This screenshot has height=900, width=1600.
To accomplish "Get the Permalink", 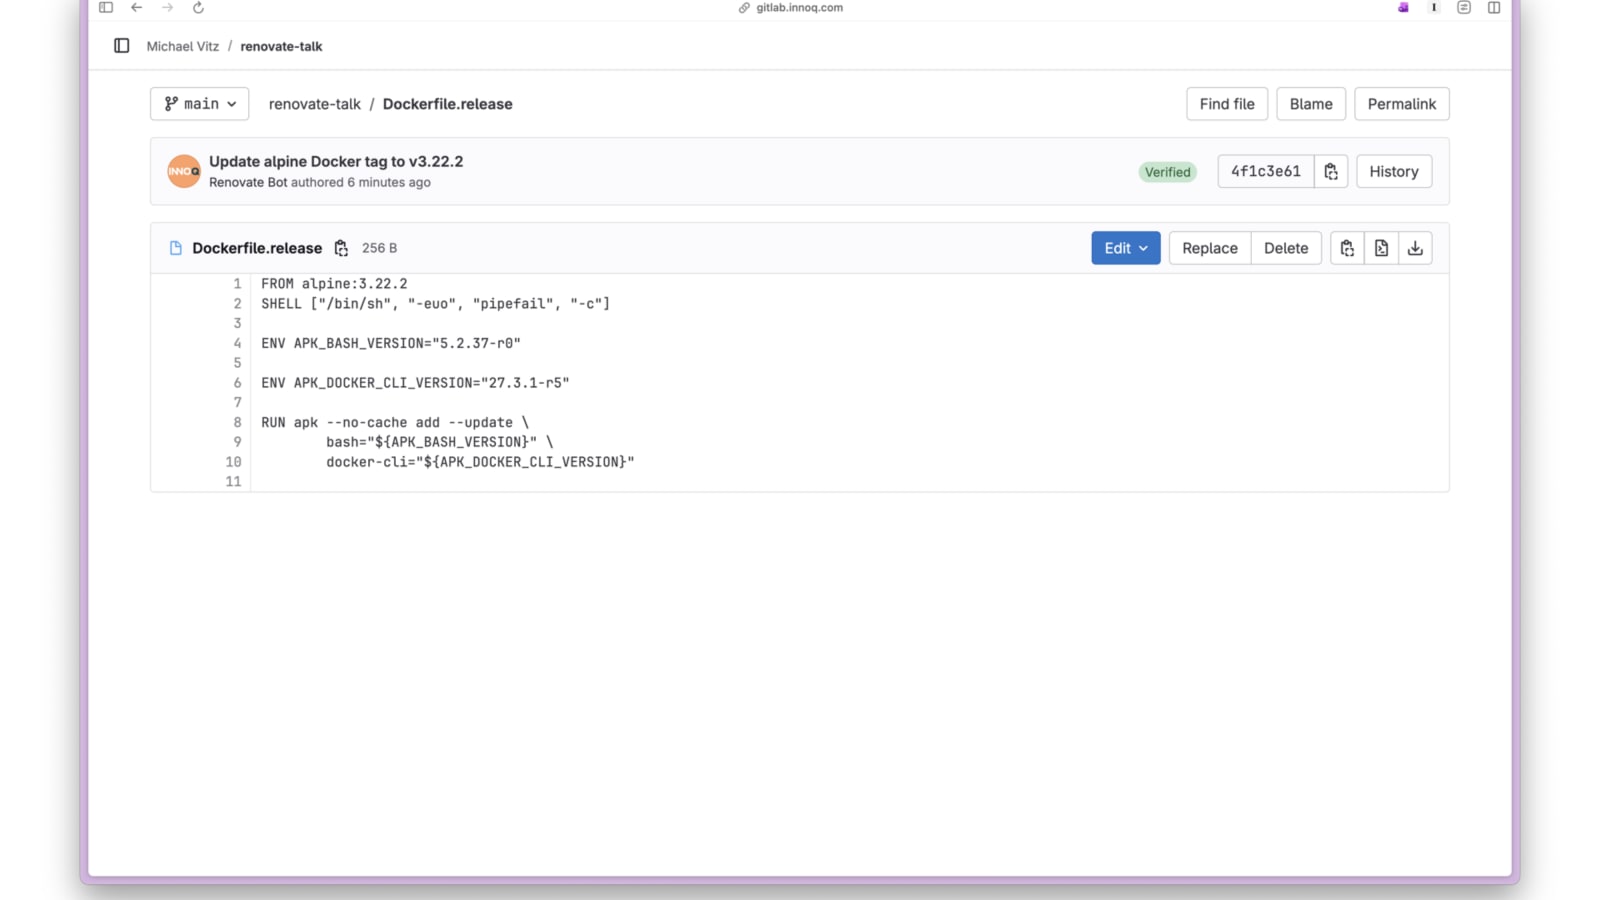I will point(1402,104).
